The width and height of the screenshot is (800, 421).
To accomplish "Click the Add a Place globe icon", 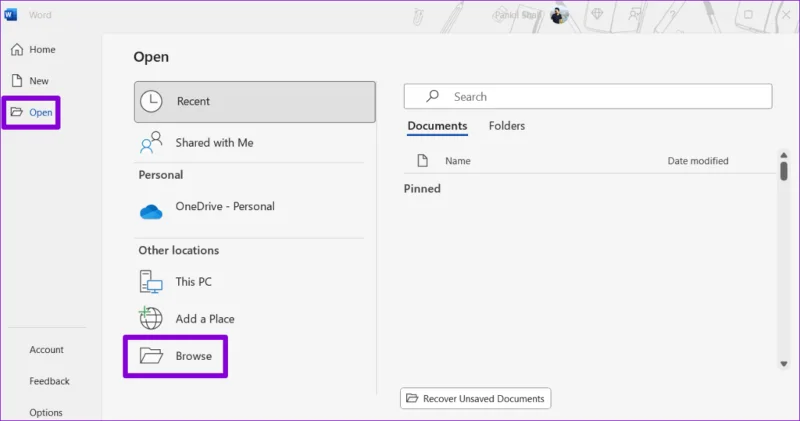I will pyautogui.click(x=151, y=318).
